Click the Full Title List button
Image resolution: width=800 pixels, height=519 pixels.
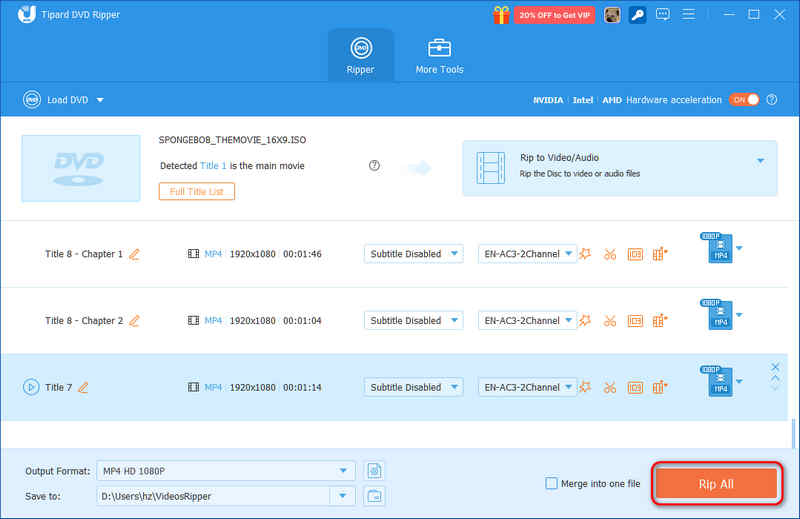(x=196, y=192)
